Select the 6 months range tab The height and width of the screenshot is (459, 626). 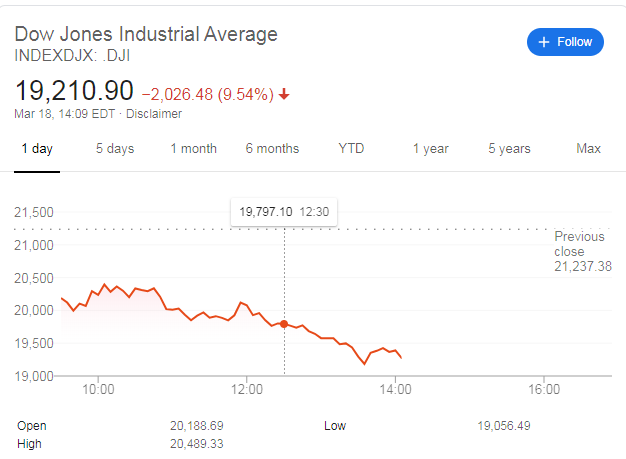[x=272, y=149]
